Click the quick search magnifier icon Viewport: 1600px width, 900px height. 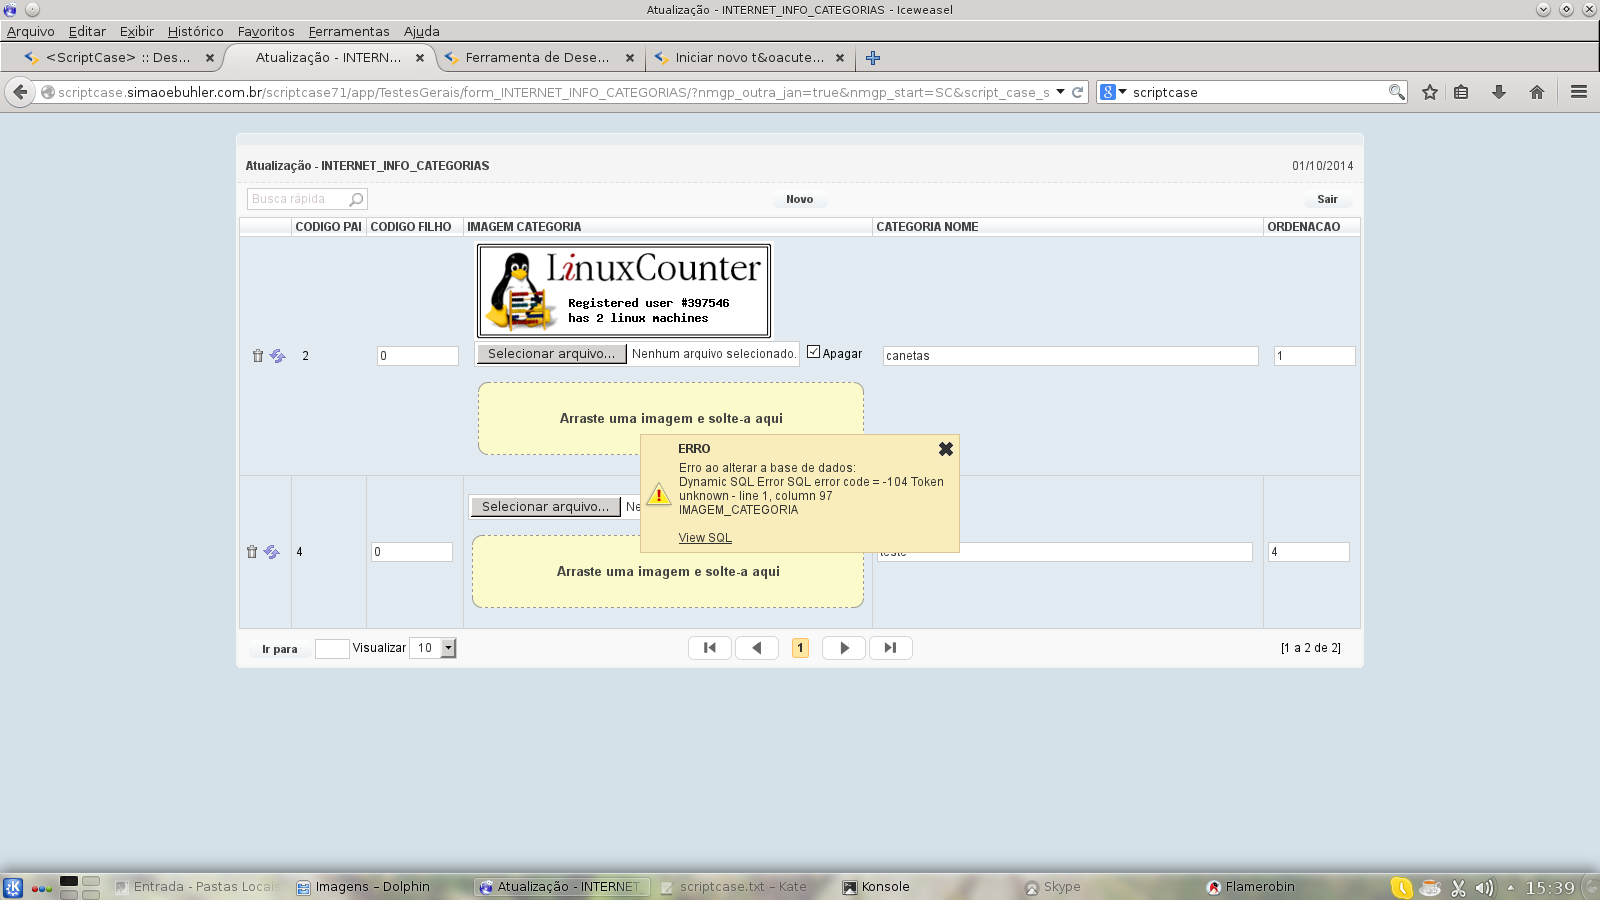click(356, 200)
